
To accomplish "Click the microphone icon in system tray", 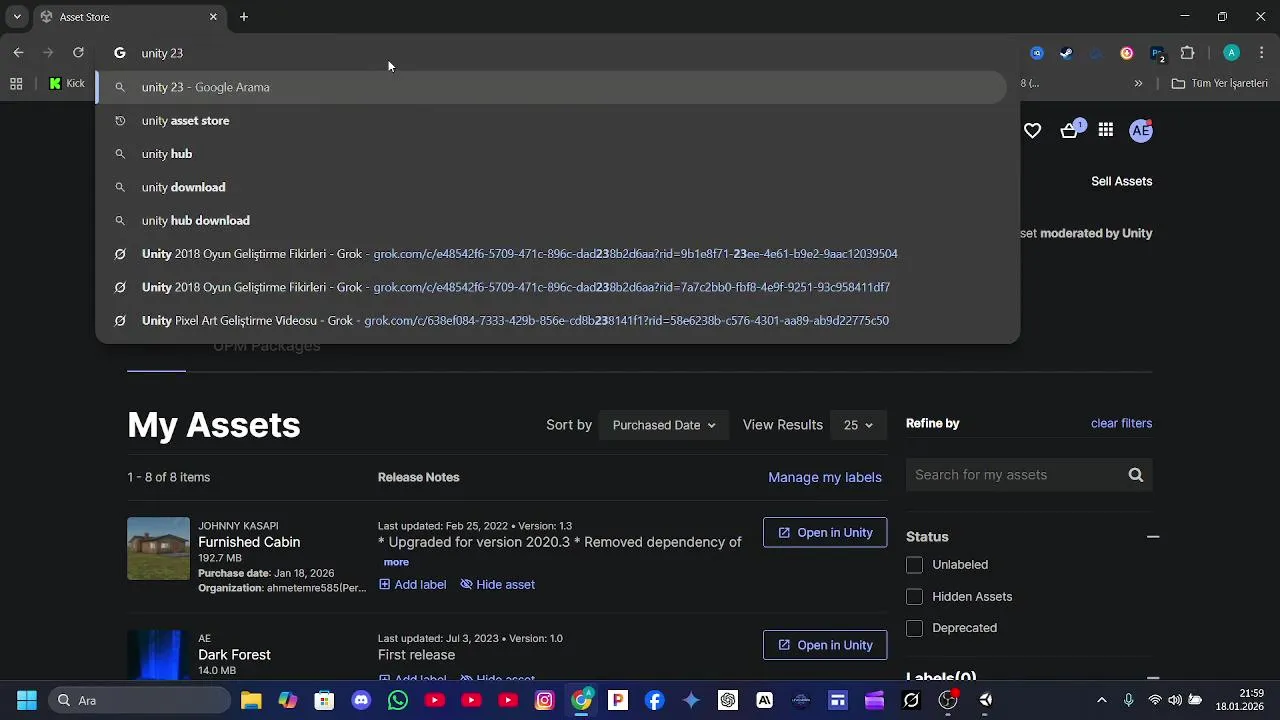I will tap(1128, 700).
